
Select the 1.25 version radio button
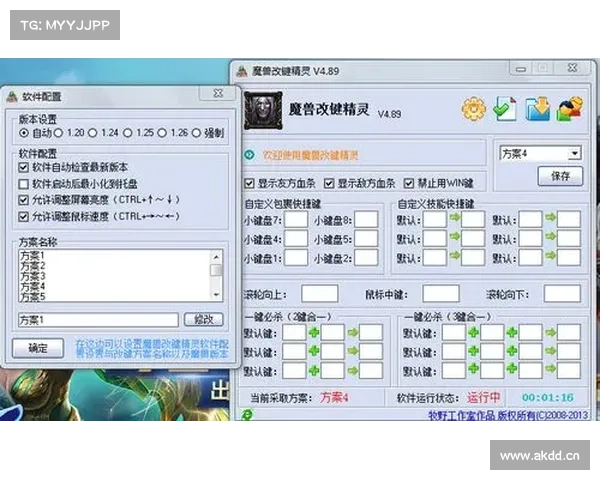tap(127, 133)
